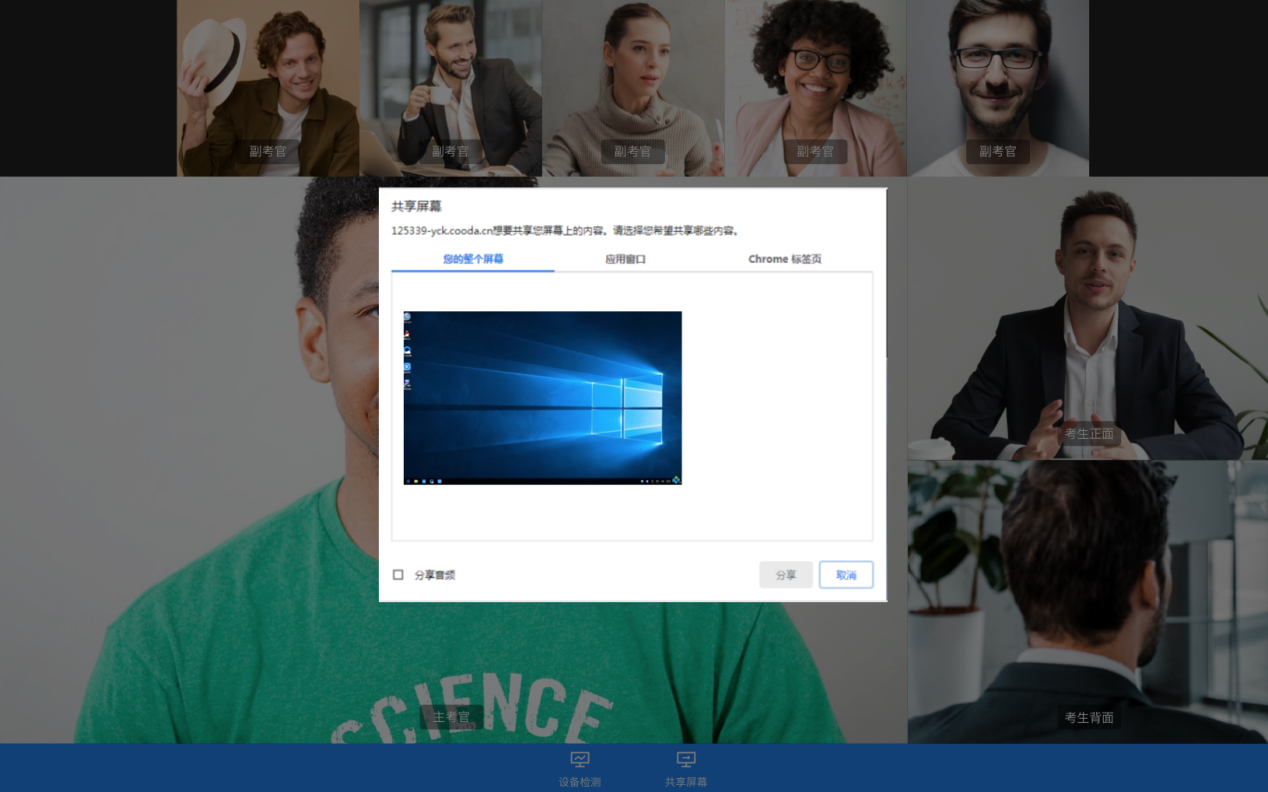Select 副考官 video of man holding hat

[x=268, y=88]
